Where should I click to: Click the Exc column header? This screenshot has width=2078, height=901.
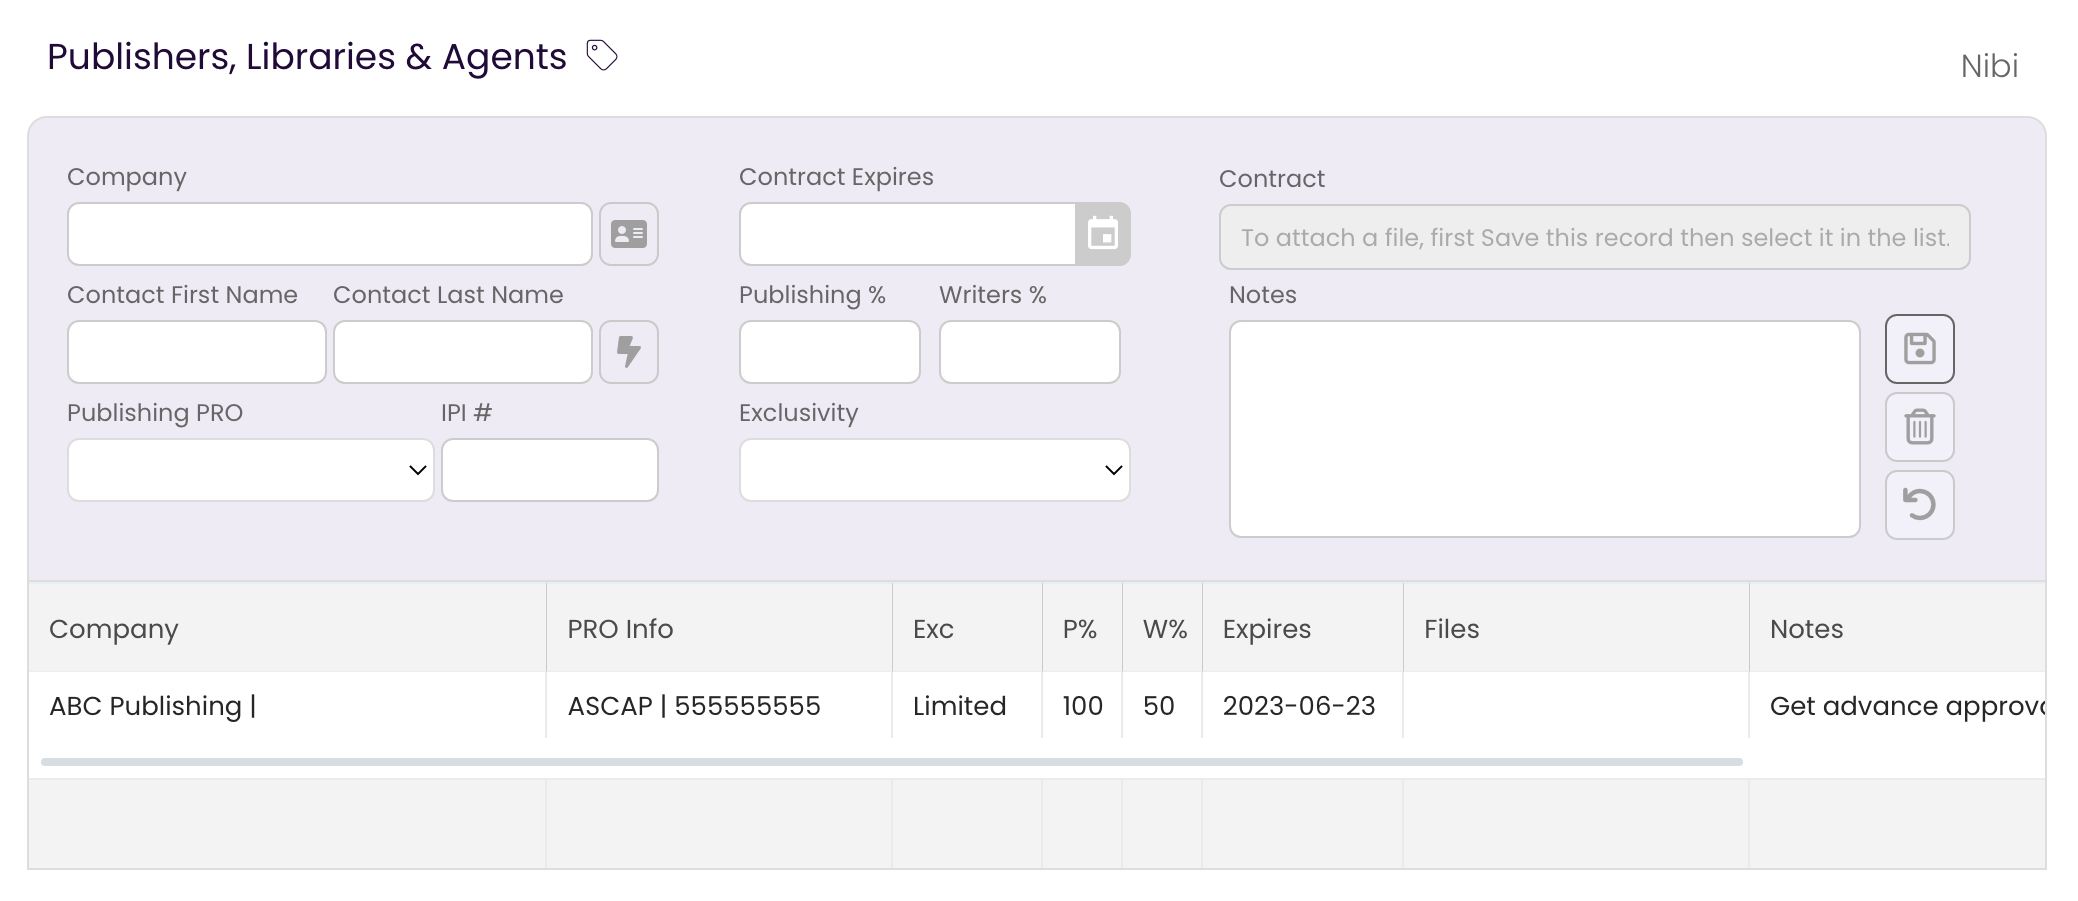968,628
